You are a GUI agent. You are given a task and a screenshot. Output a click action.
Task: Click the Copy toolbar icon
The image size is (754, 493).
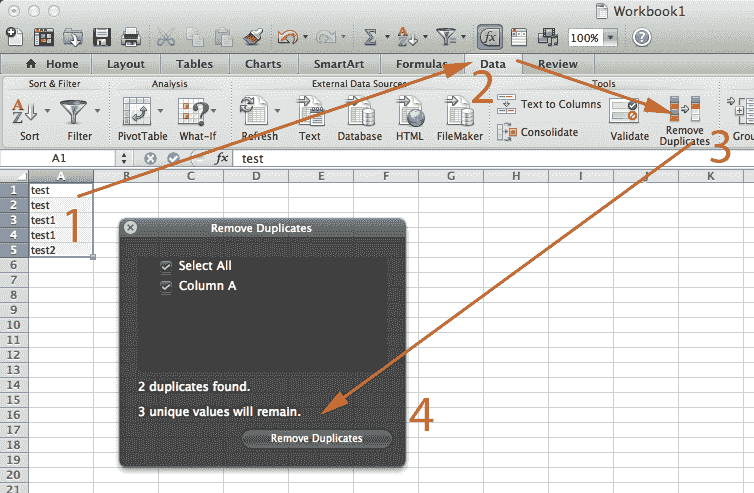point(195,37)
